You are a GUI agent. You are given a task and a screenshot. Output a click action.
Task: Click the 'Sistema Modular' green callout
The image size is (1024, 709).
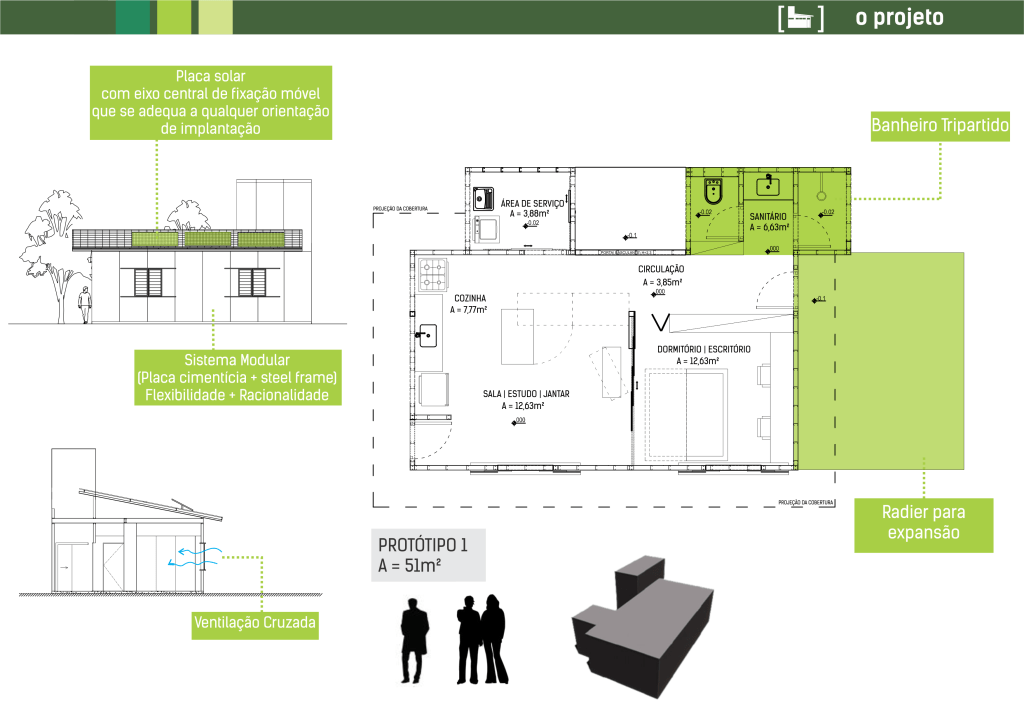tap(237, 378)
